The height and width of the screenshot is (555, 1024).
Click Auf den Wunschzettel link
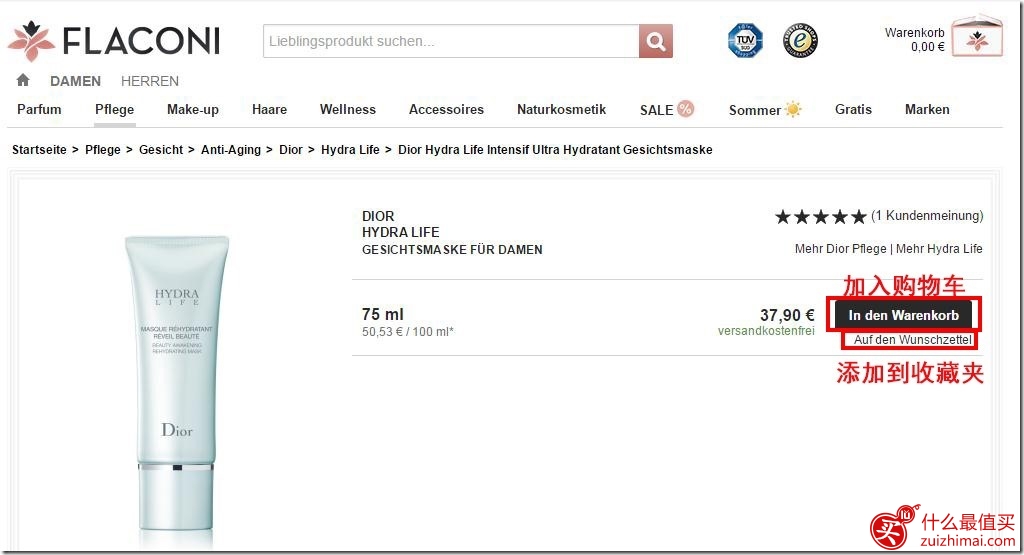click(x=912, y=340)
